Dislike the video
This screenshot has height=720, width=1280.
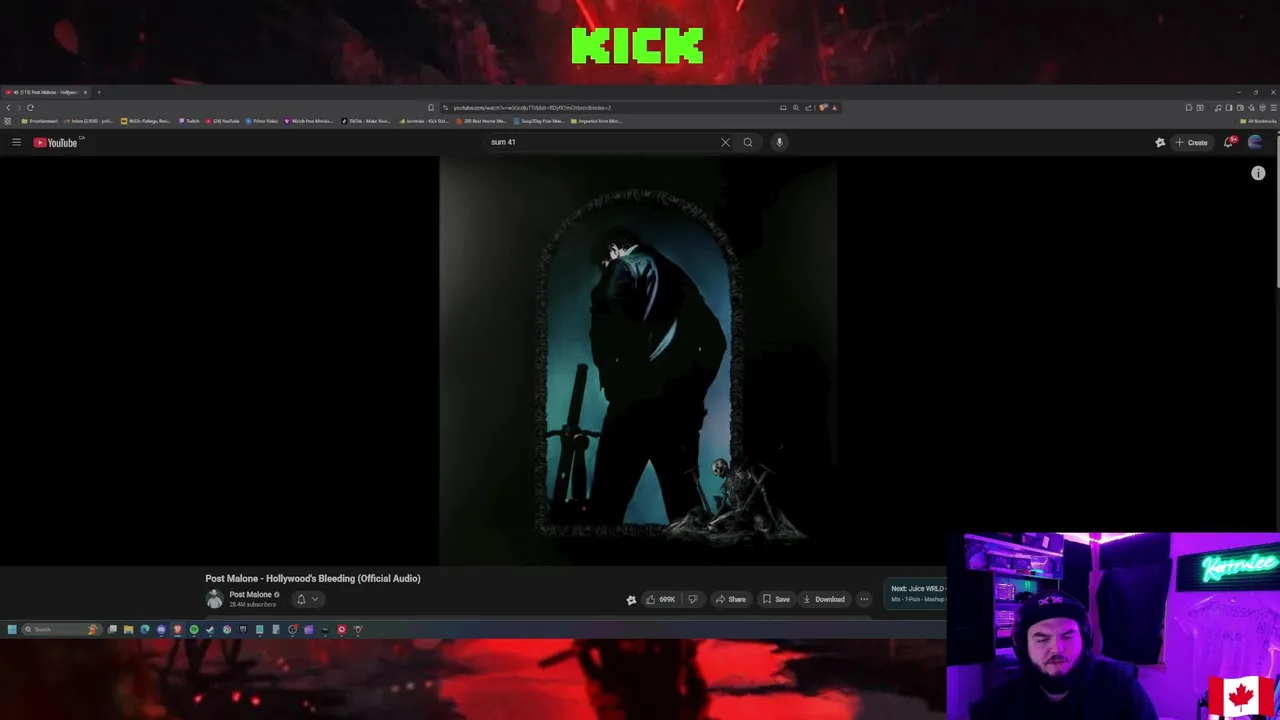[x=693, y=599]
